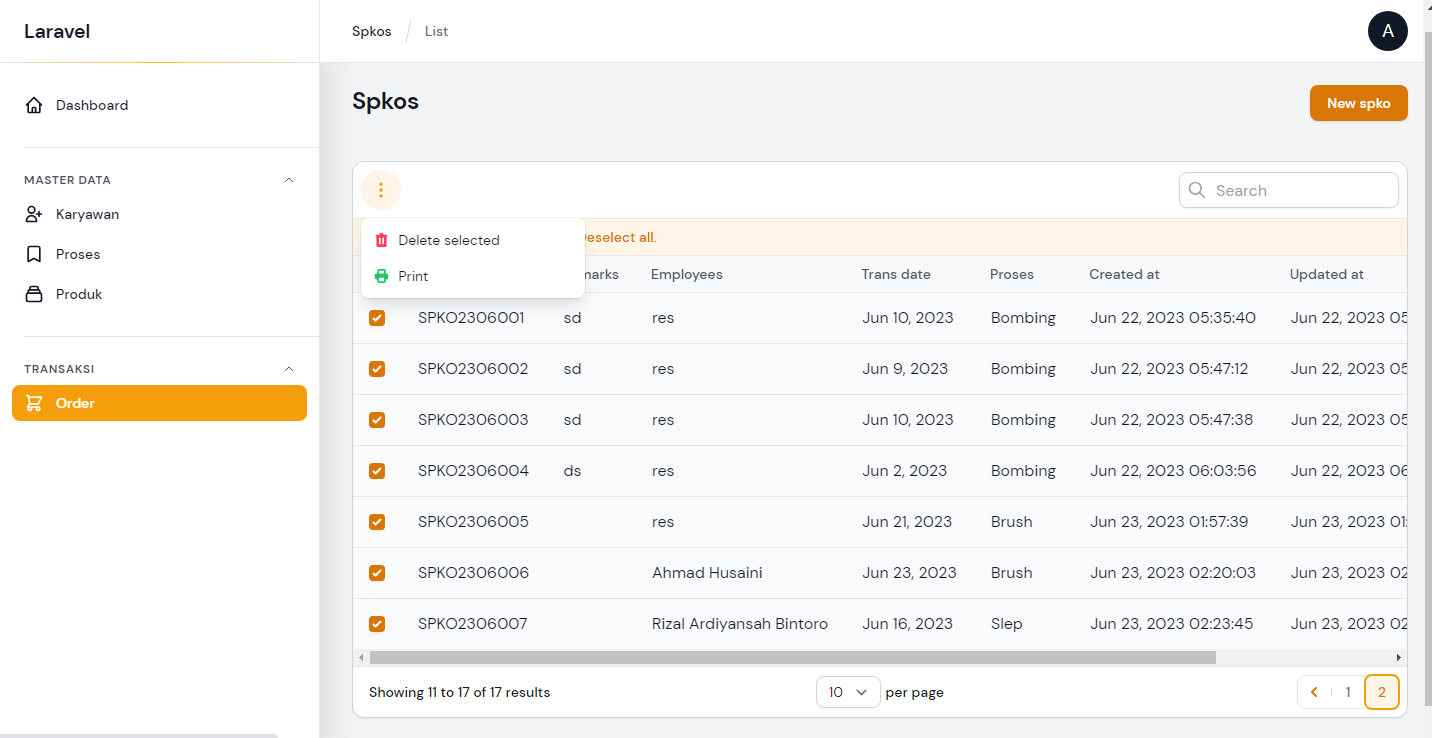Click the Produk box icon
This screenshot has height=738, width=1432.
click(34, 294)
